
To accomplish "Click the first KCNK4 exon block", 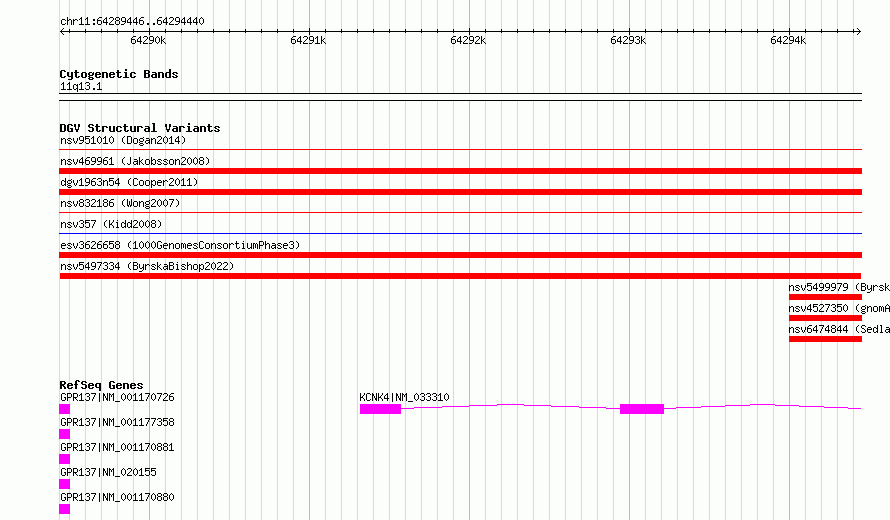I will tap(380, 409).
